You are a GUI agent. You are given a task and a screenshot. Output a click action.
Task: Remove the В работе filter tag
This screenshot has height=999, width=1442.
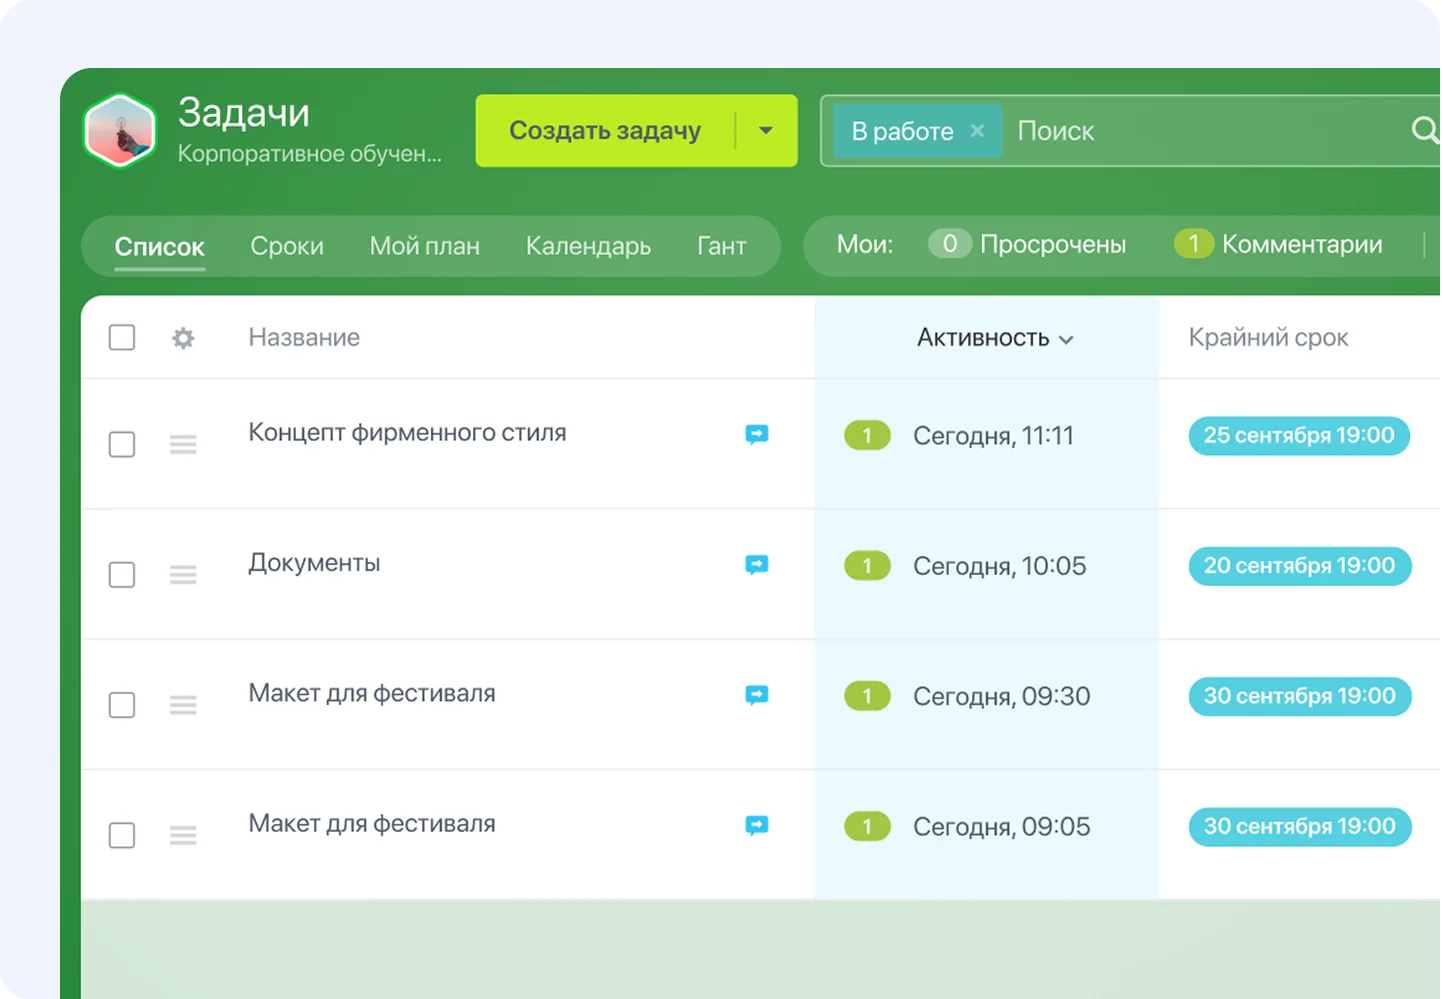click(x=977, y=131)
